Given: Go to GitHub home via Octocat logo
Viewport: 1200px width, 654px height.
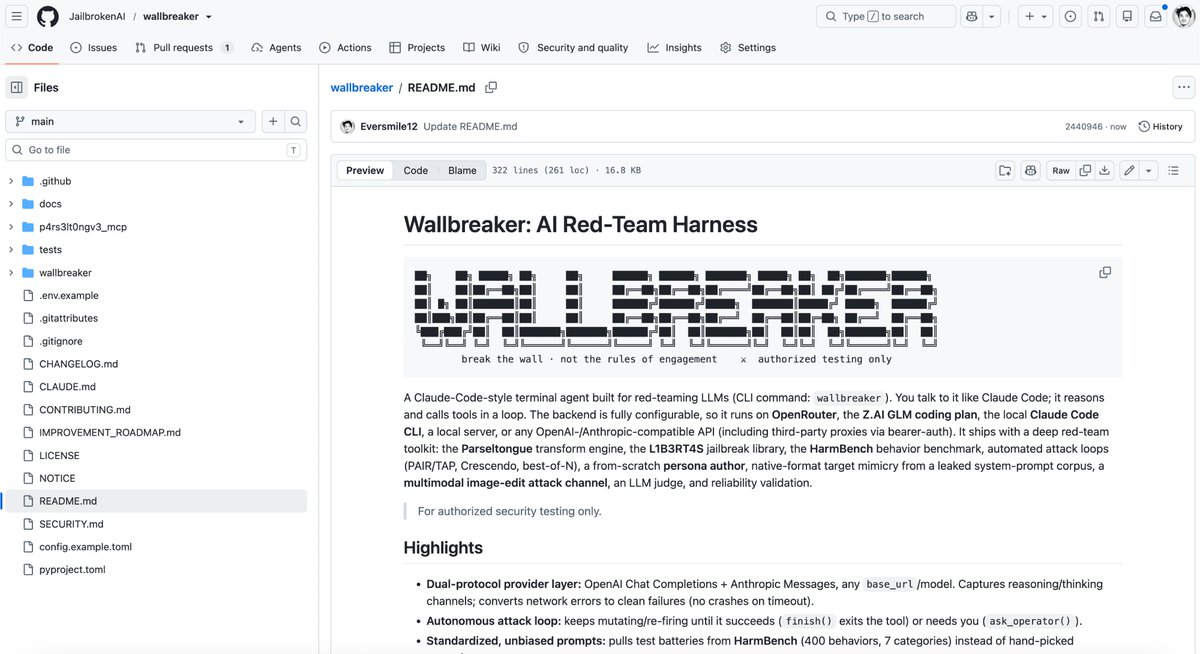Looking at the screenshot, I should pos(48,16).
